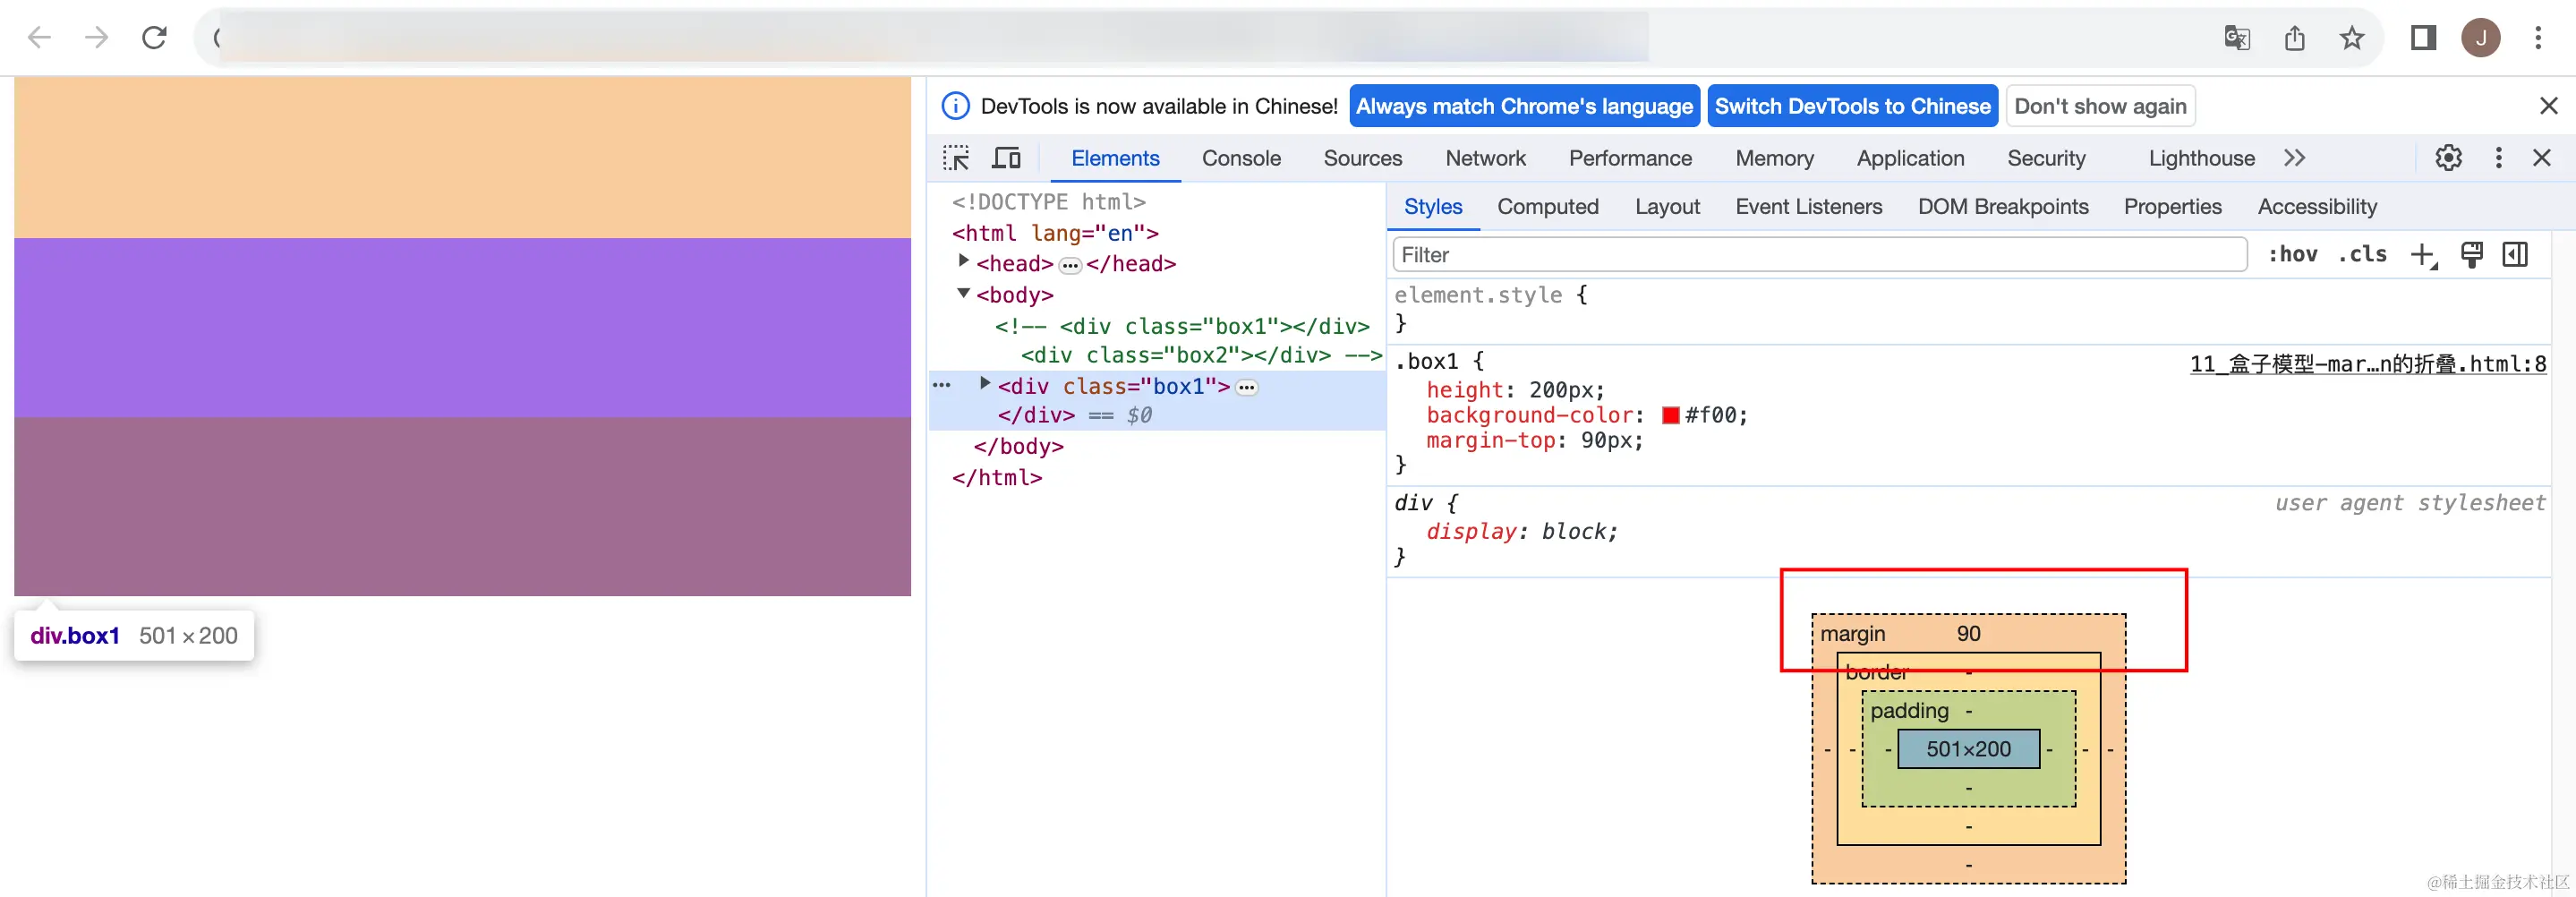Click Switch DevTools to Chinese
2576x897 pixels.
1852,106
